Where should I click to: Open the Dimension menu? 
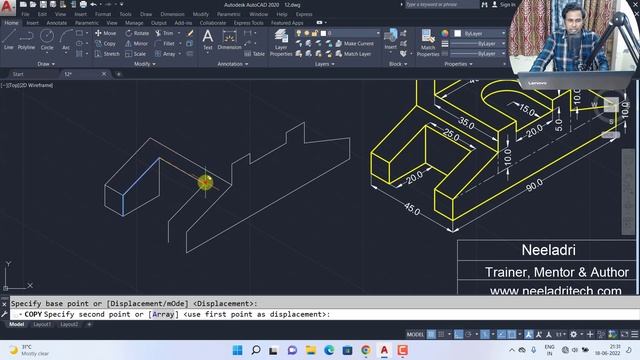[x=172, y=14]
